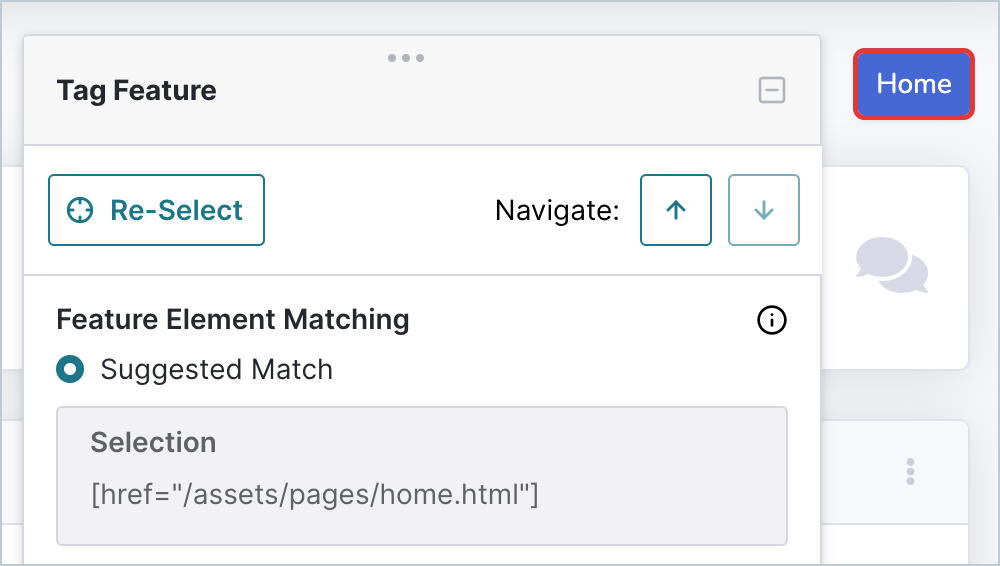Click the Navigate: label
Screen dimensions: 1000x566
pyautogui.click(x=557, y=210)
